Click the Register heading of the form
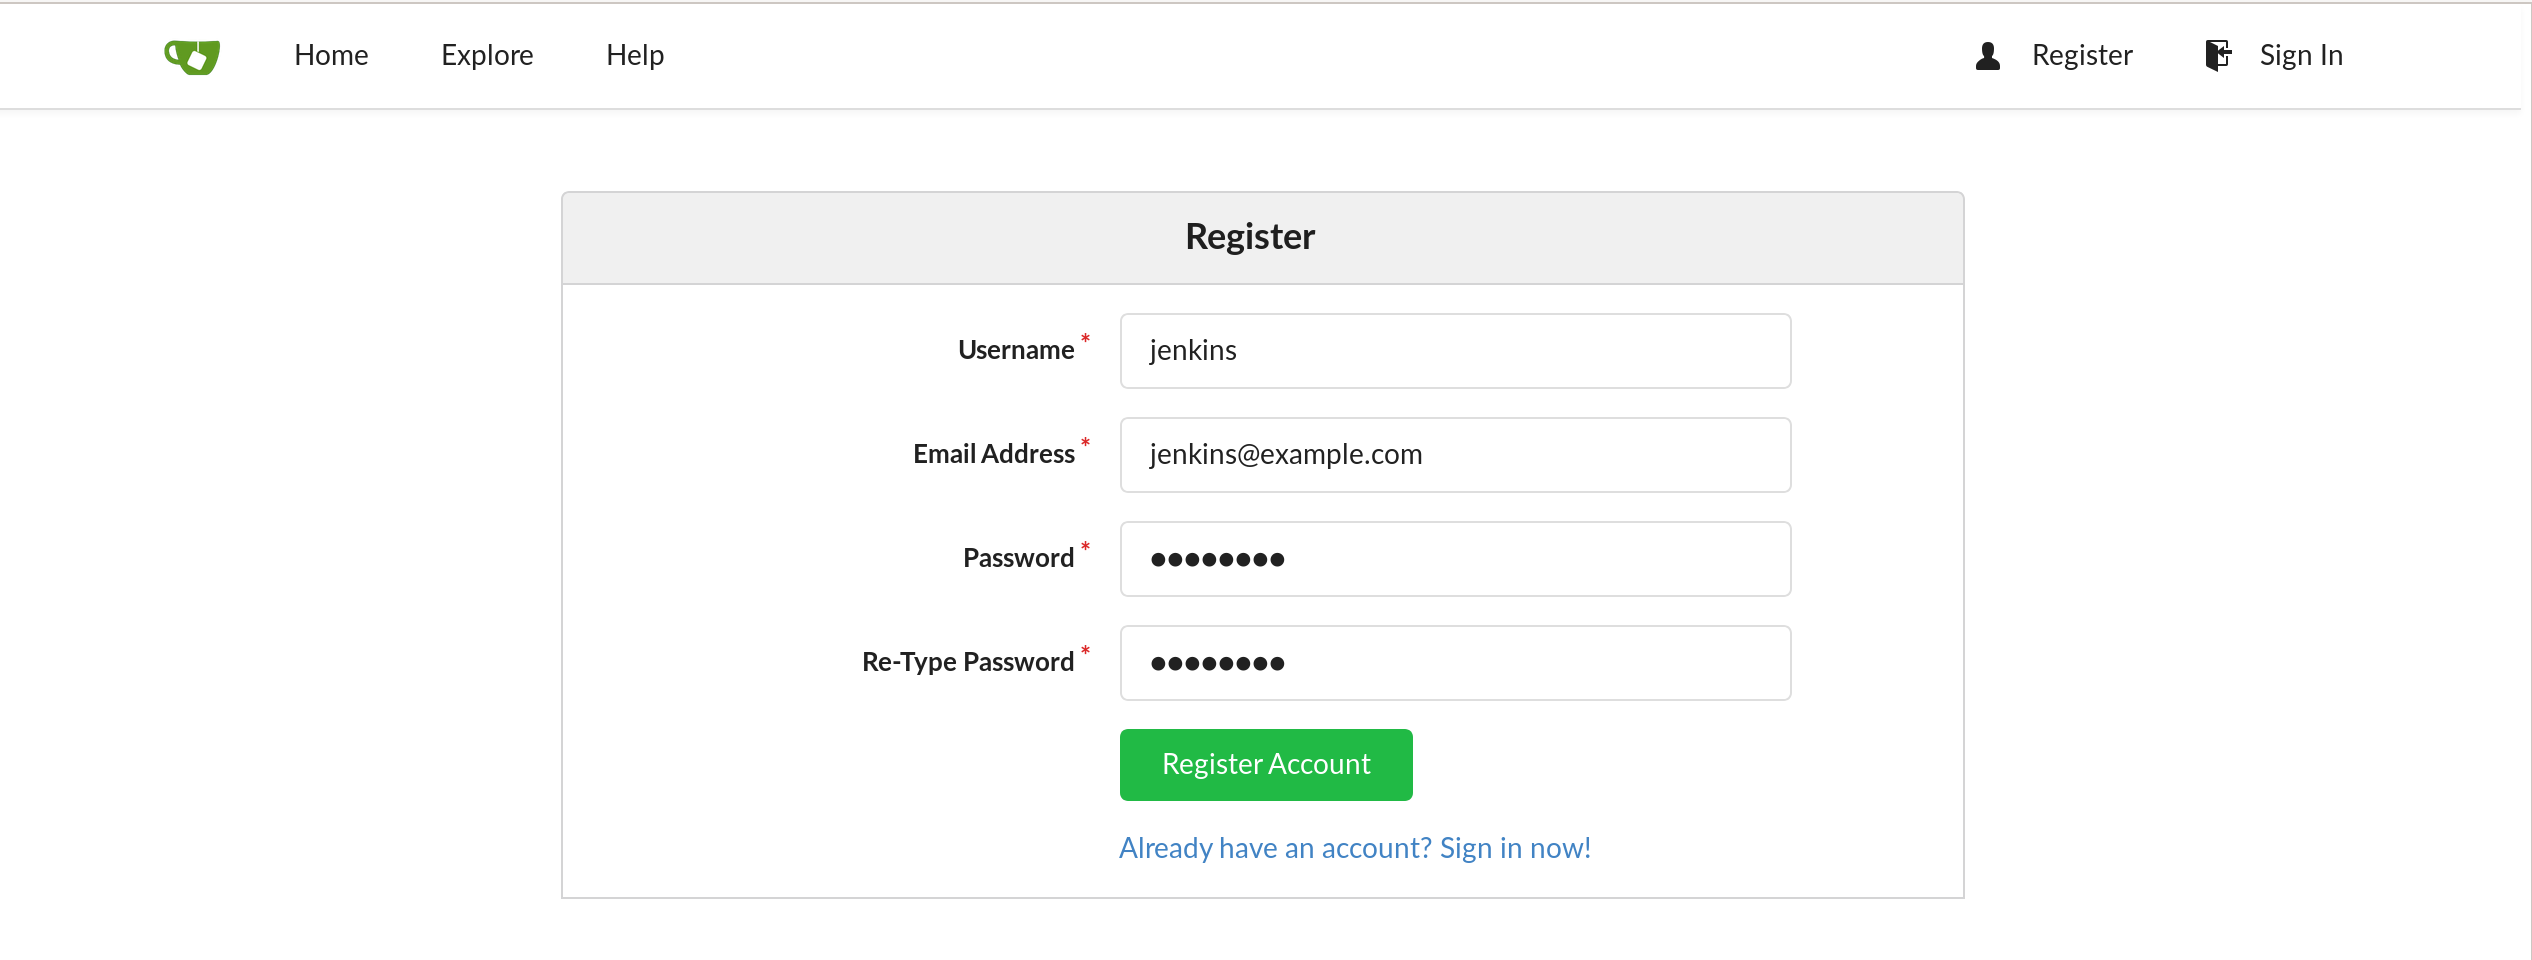 pyautogui.click(x=1250, y=237)
